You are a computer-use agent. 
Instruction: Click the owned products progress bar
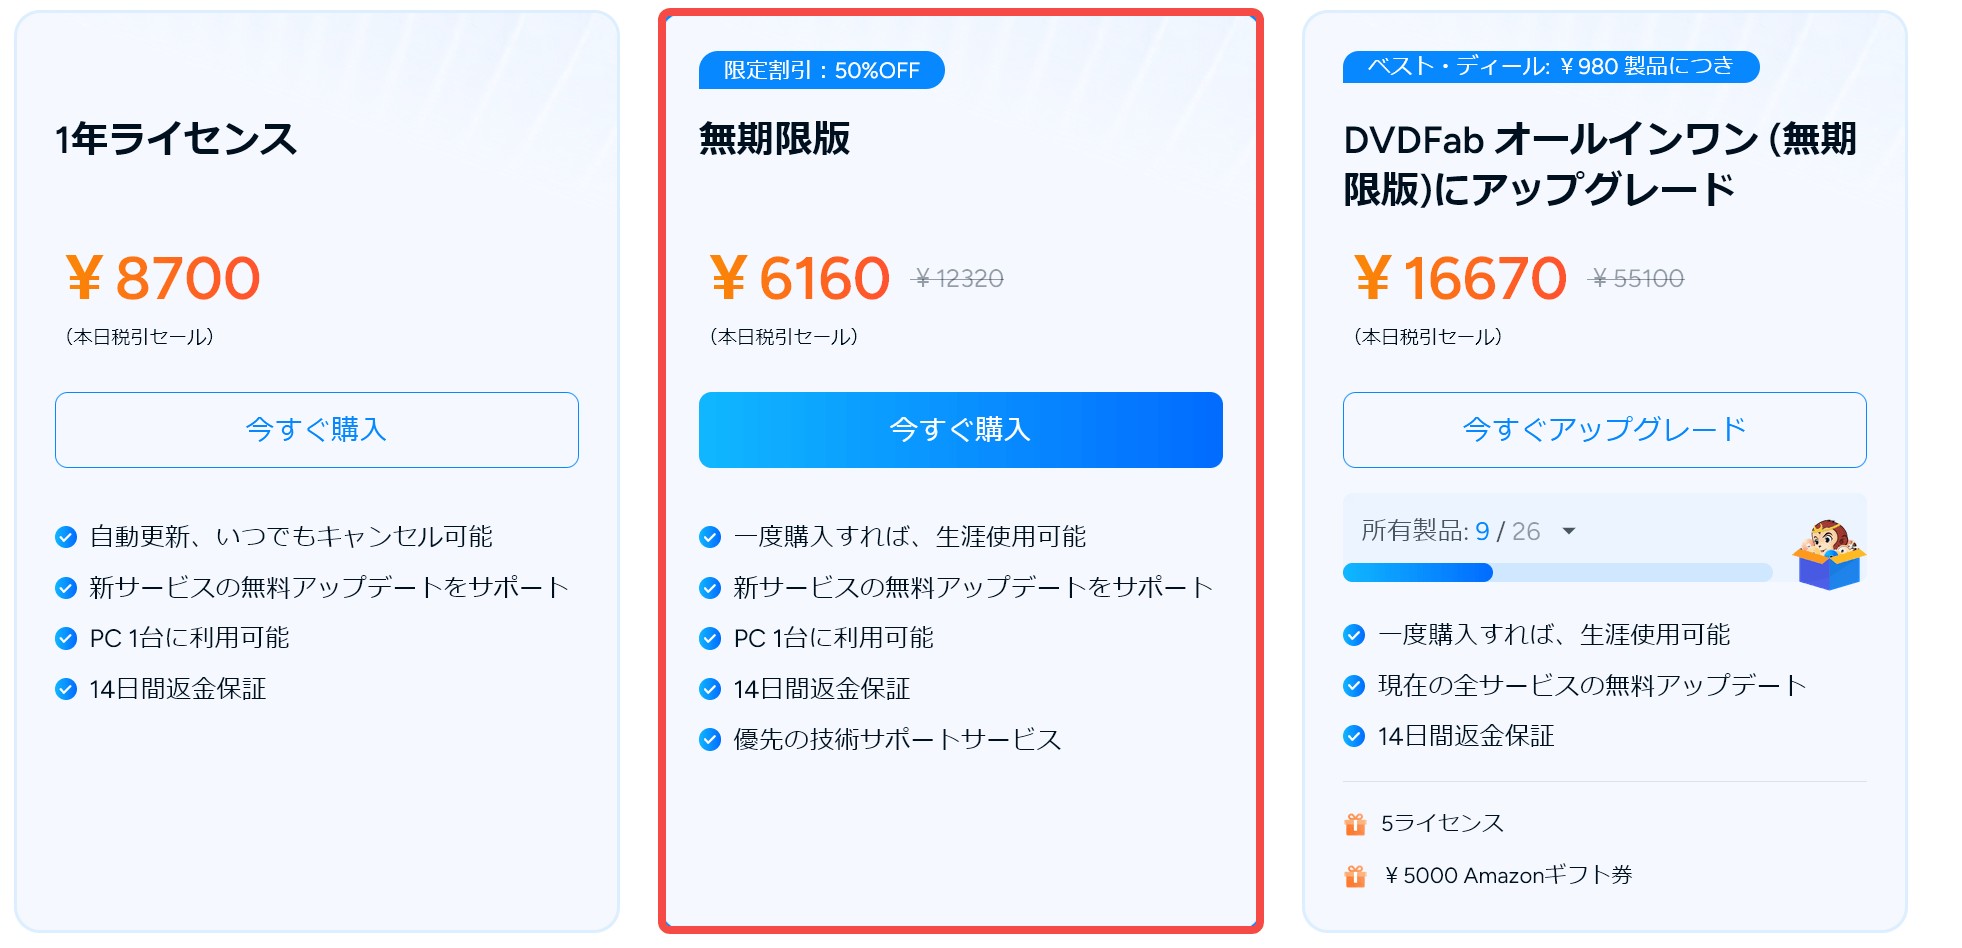coord(1556,573)
